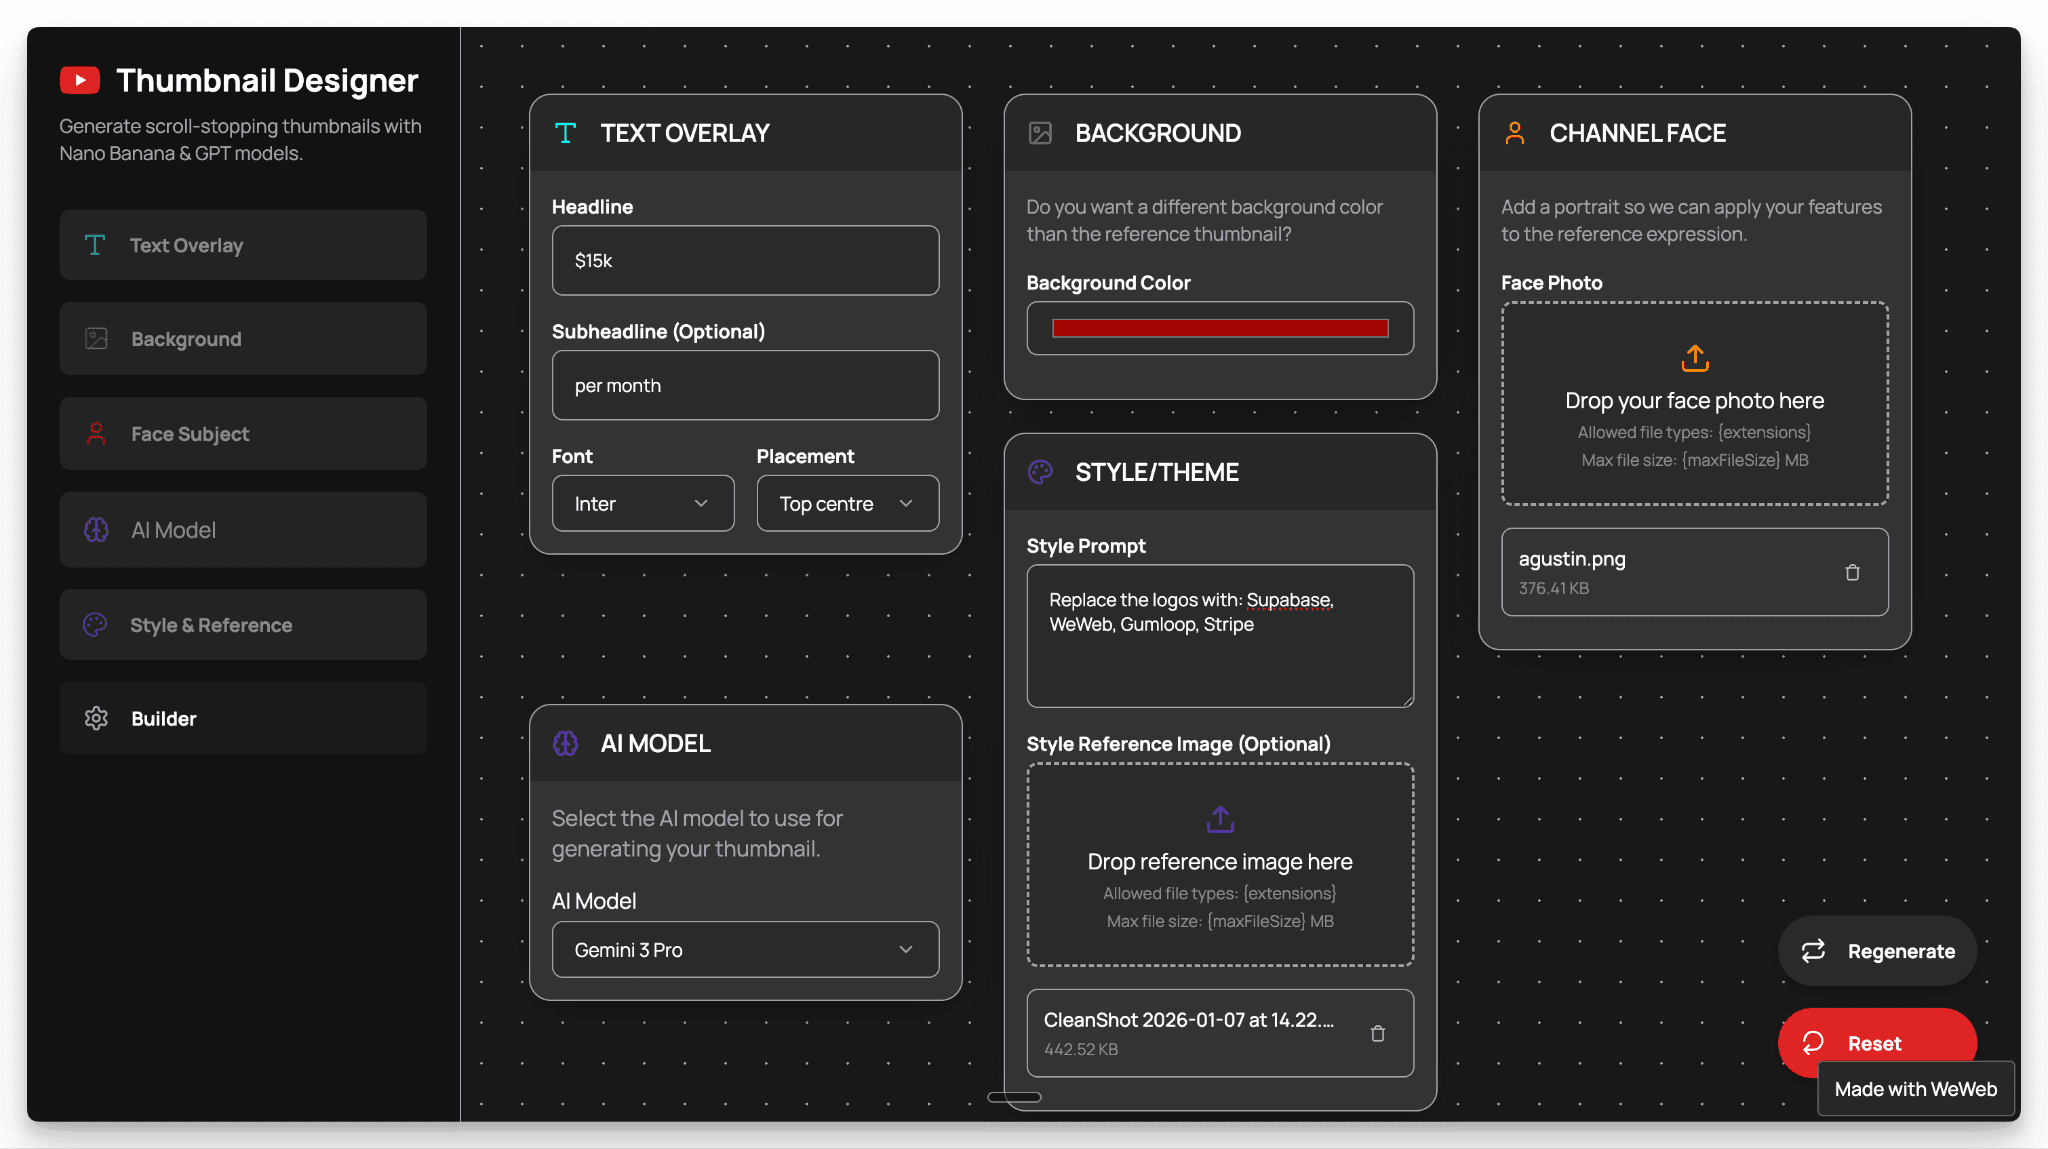Click the Regenerate button

[x=1877, y=950]
